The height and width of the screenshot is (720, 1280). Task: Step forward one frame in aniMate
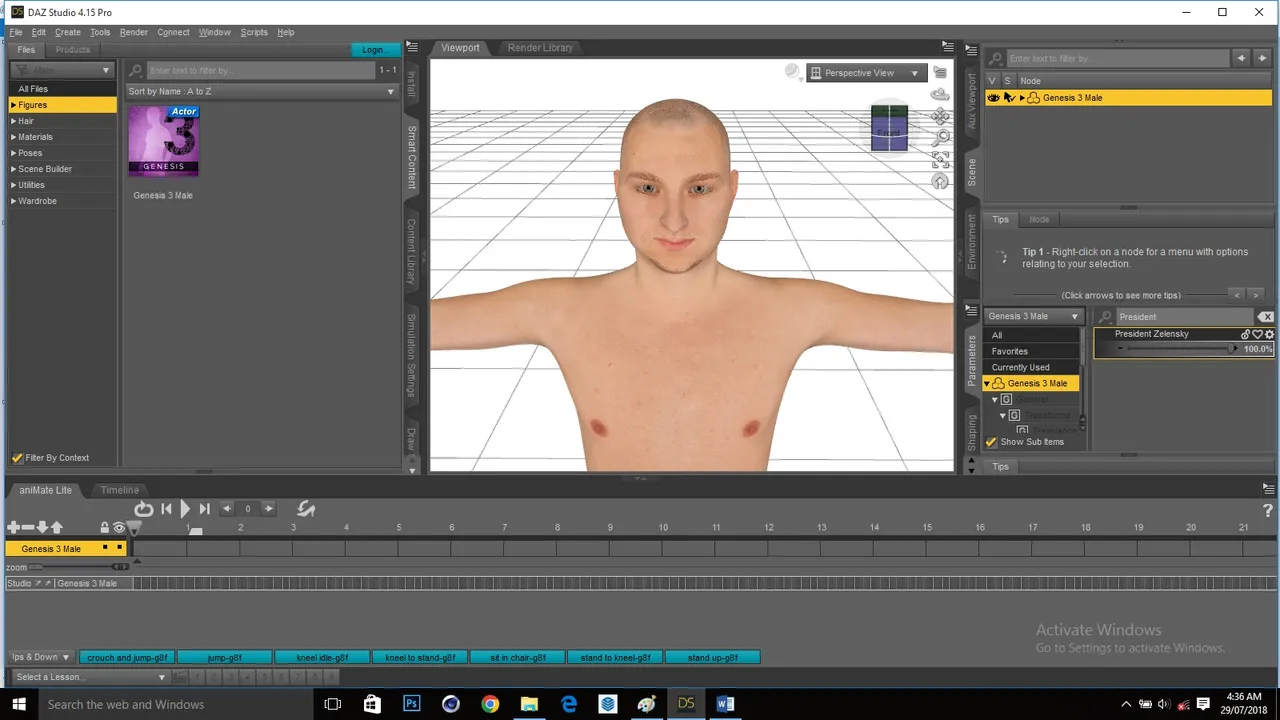coord(269,509)
